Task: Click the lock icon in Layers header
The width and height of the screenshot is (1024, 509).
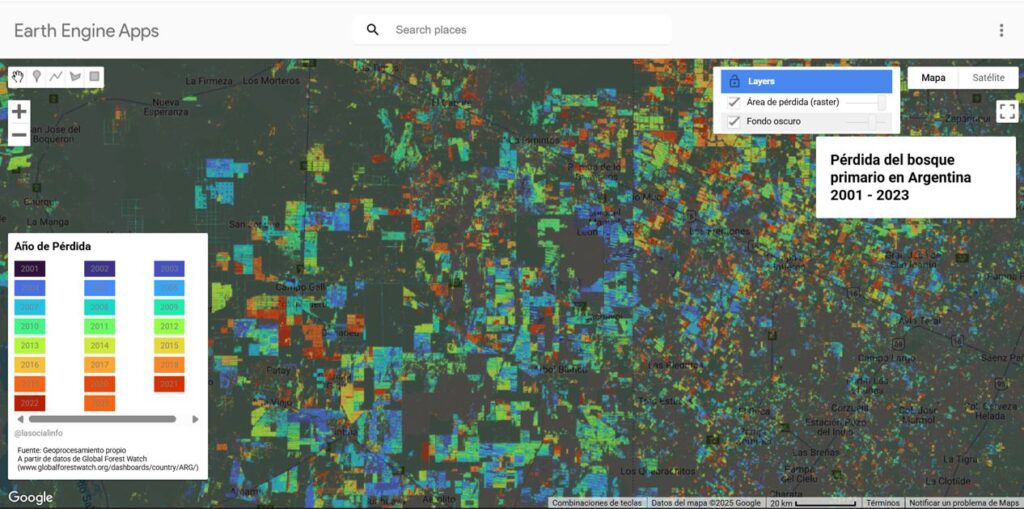Action: 734,82
